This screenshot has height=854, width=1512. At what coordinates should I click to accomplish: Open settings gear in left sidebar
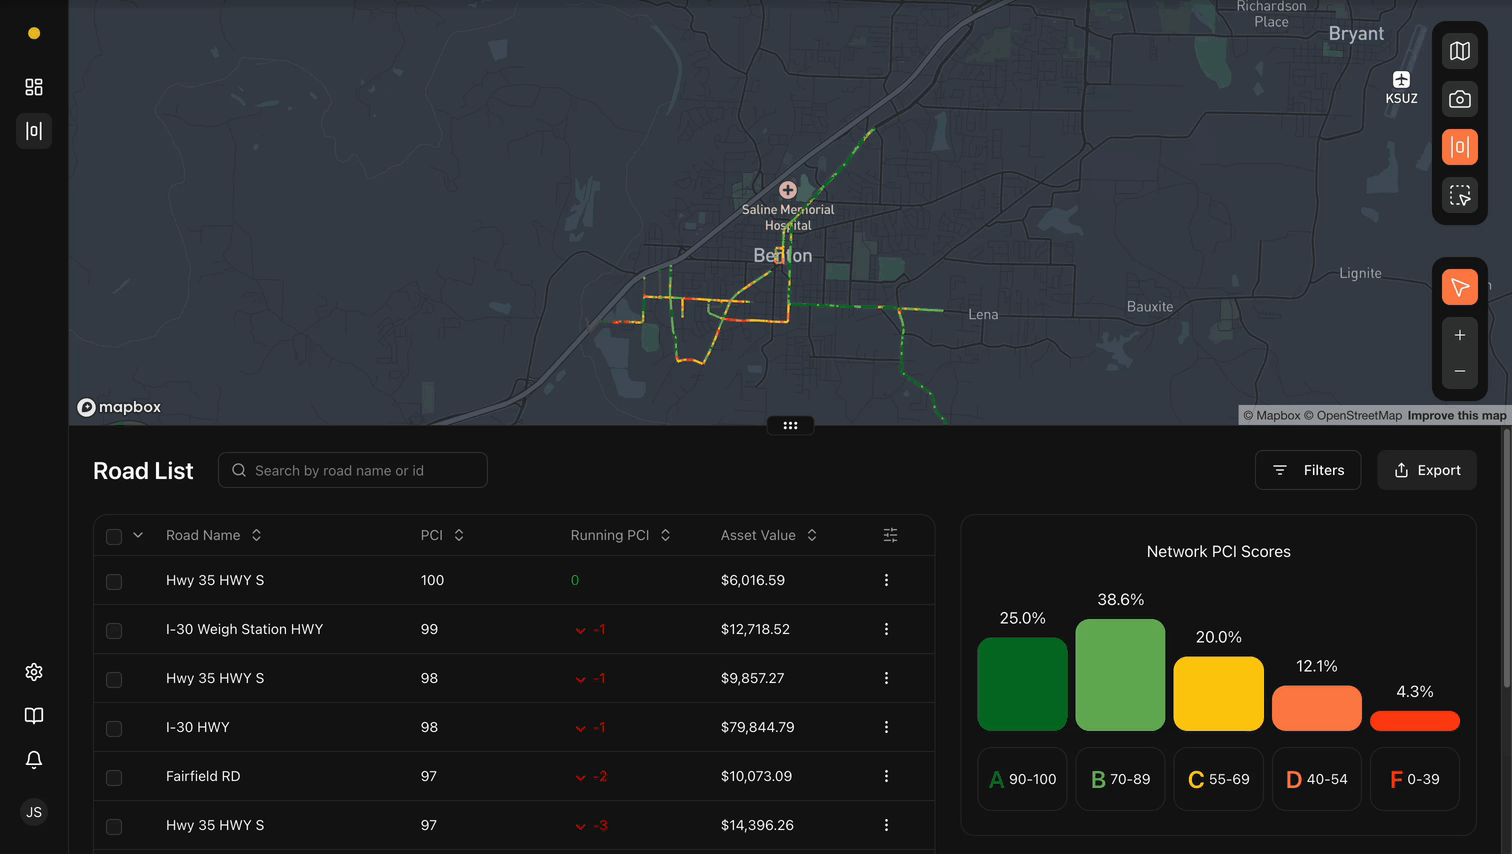(34, 672)
